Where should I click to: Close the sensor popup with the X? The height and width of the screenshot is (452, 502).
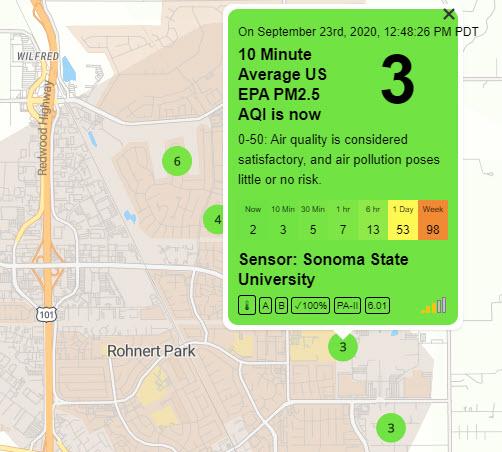click(x=449, y=14)
